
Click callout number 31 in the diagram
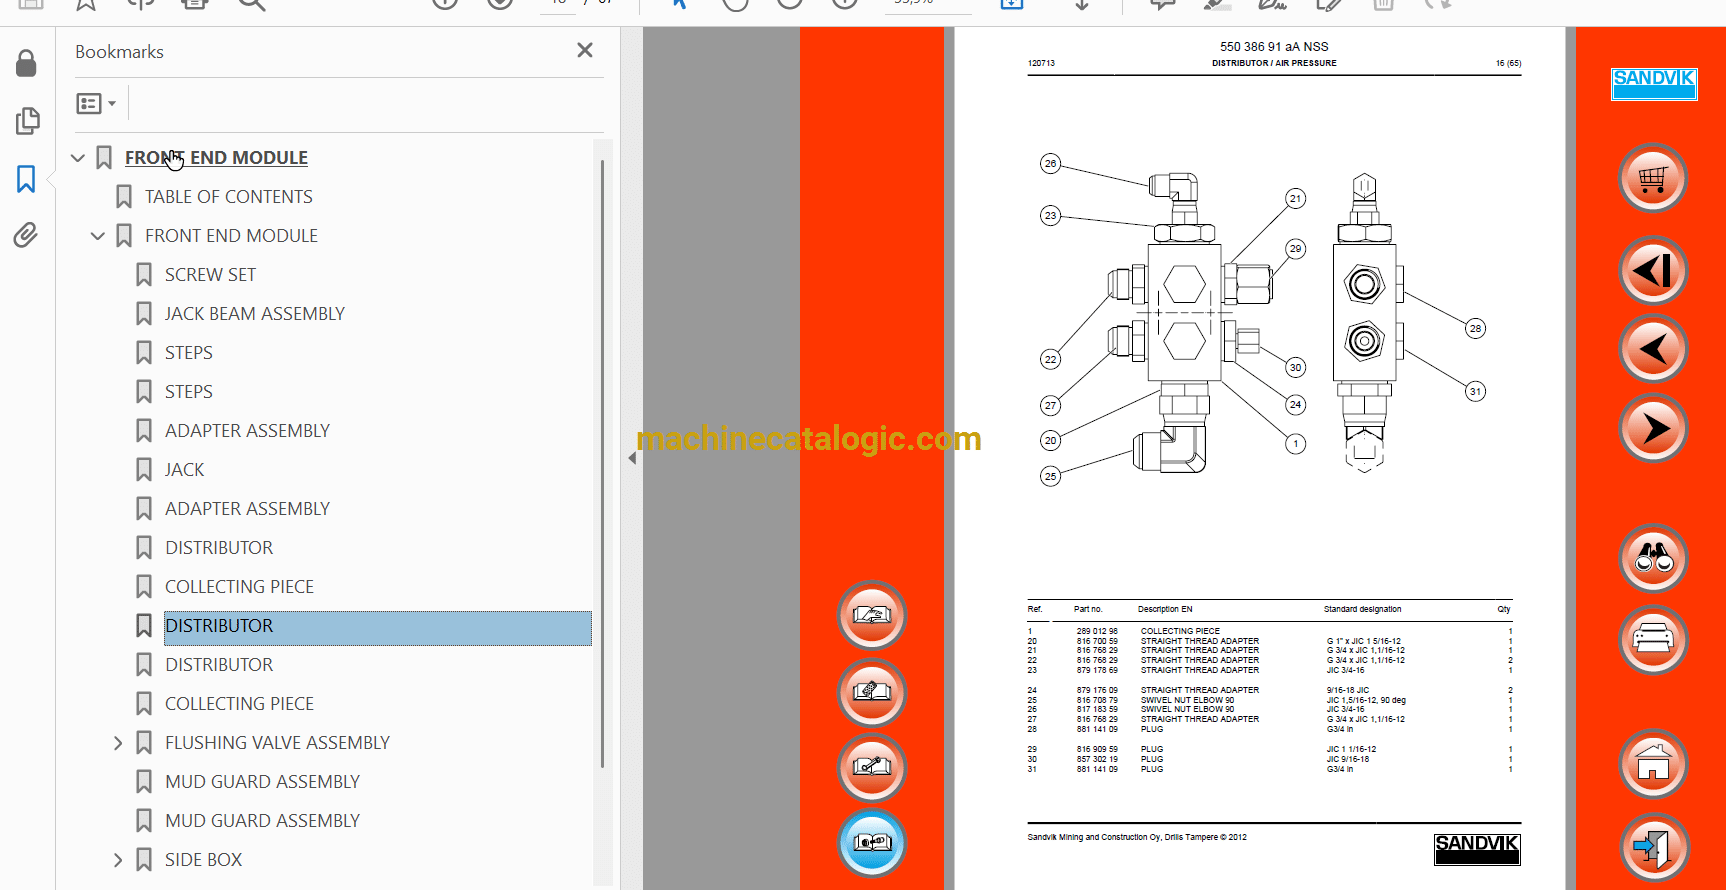[1475, 392]
